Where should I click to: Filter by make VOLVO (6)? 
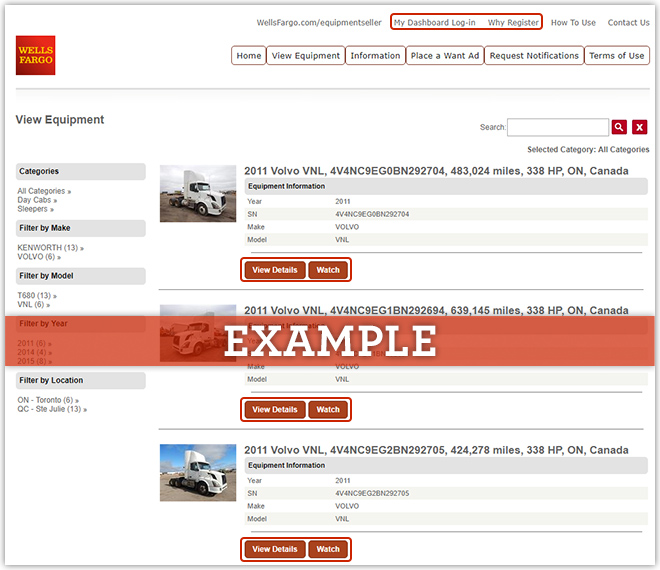pyautogui.click(x=39, y=256)
